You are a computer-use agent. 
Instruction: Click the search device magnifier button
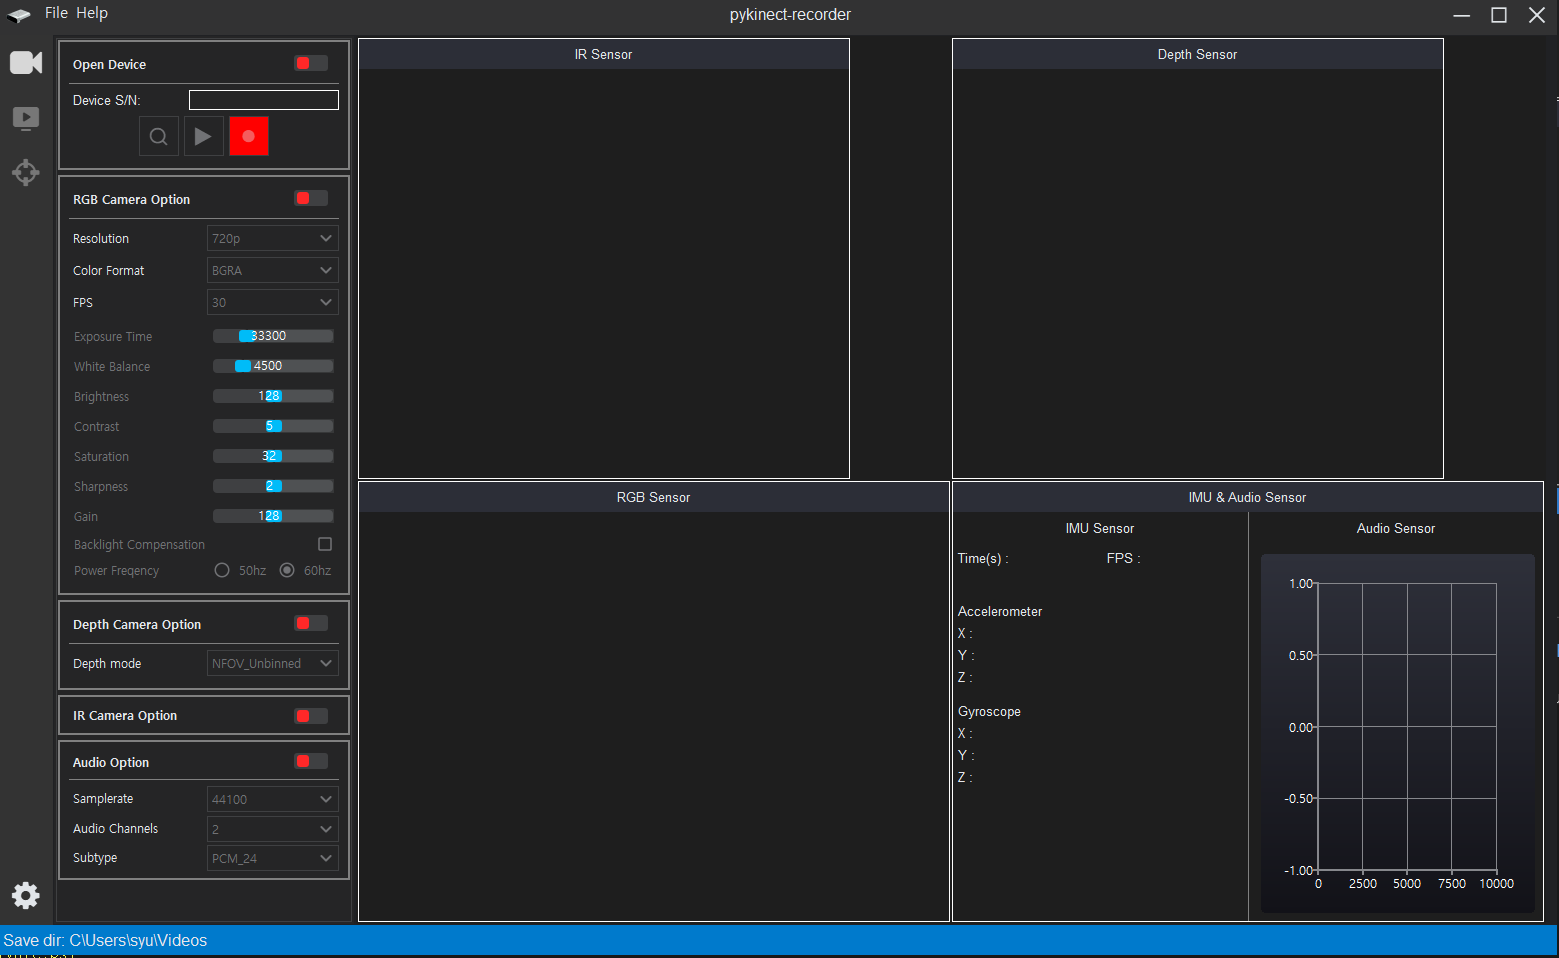pos(158,136)
